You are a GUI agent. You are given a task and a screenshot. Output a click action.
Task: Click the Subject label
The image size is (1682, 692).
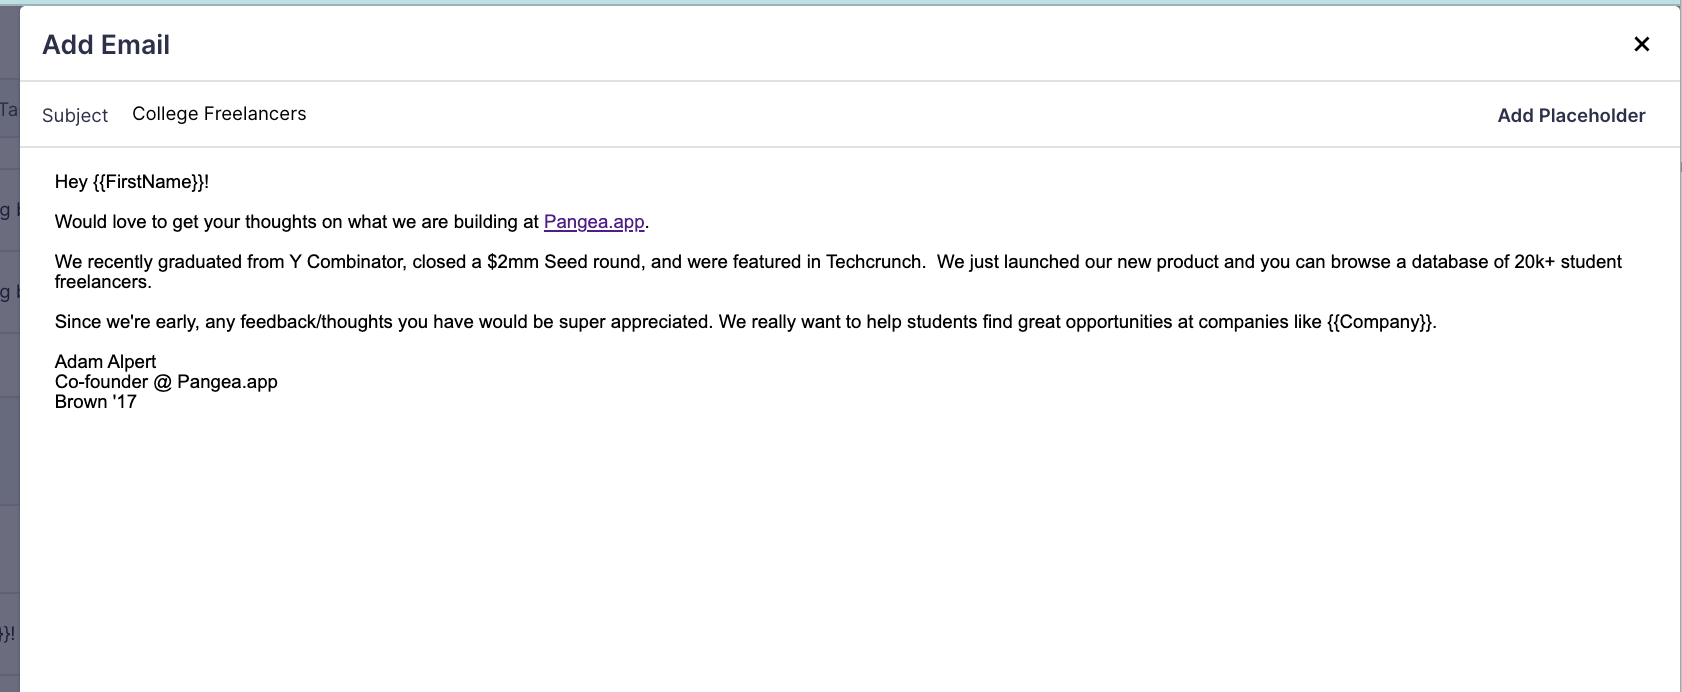click(74, 115)
